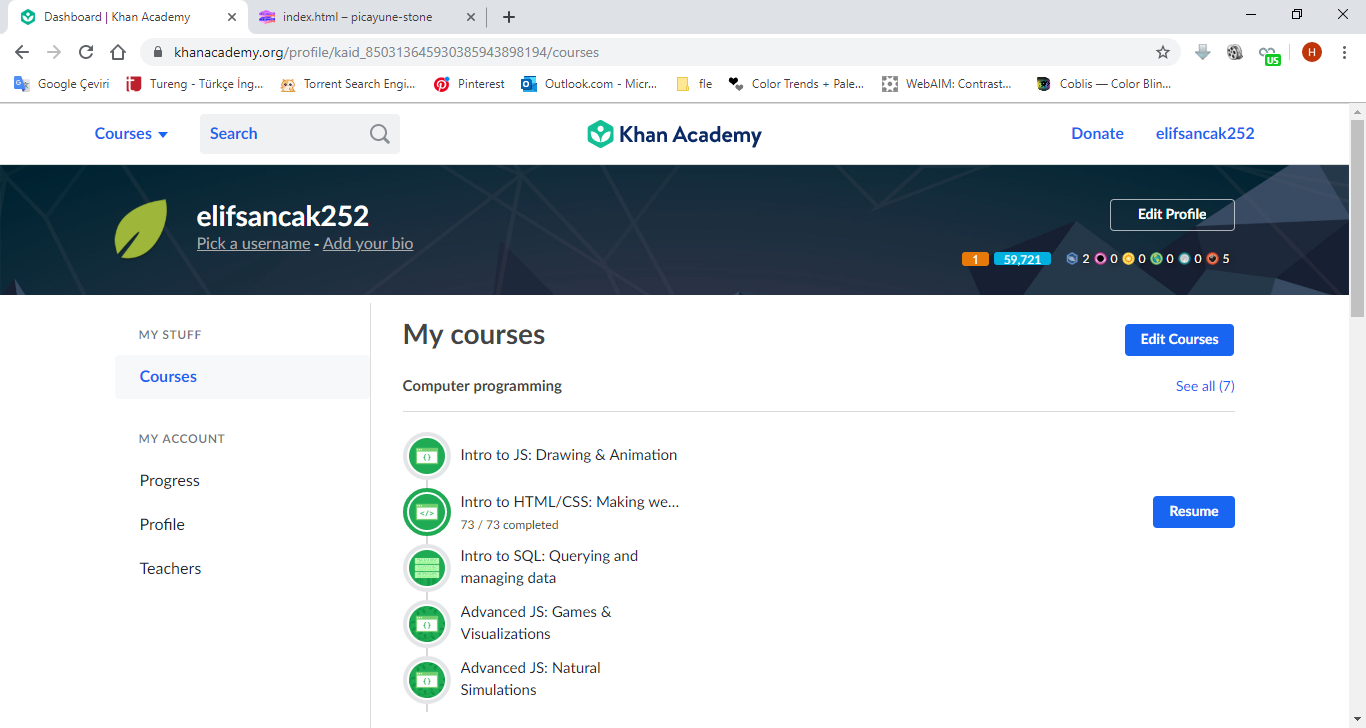Reload the current page
This screenshot has height=728, width=1366.
[x=86, y=52]
